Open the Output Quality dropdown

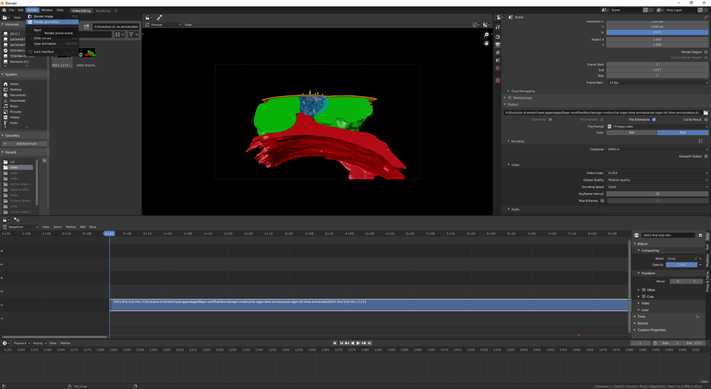[x=657, y=180]
